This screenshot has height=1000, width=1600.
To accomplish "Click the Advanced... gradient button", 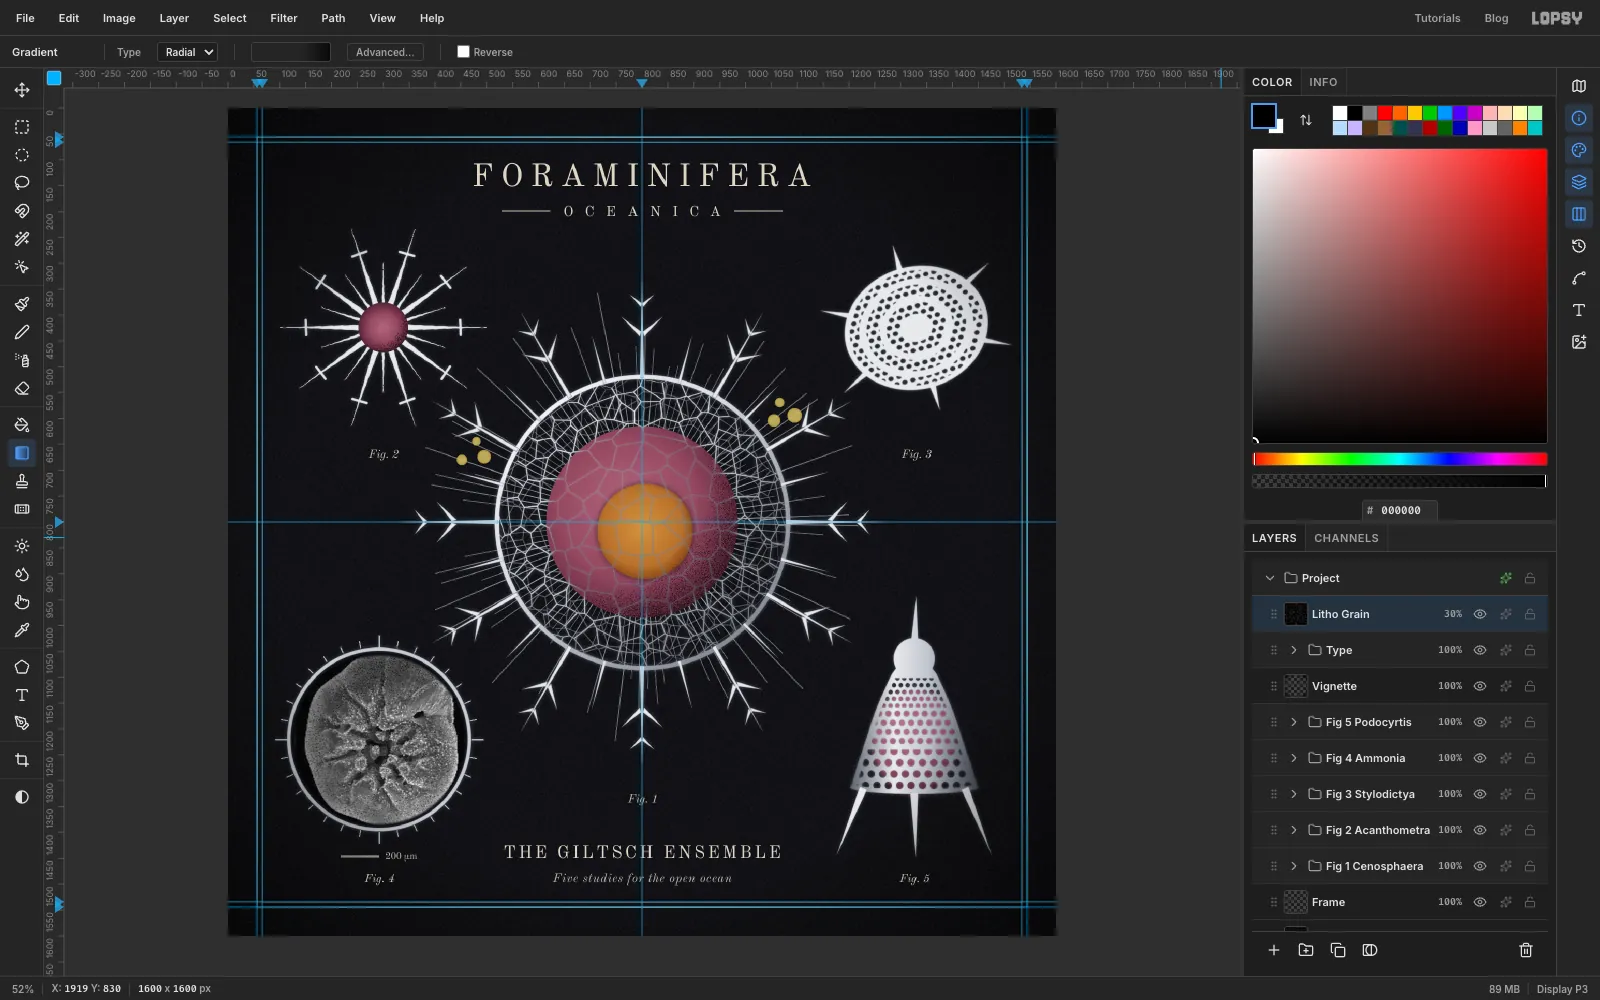I will (x=385, y=52).
